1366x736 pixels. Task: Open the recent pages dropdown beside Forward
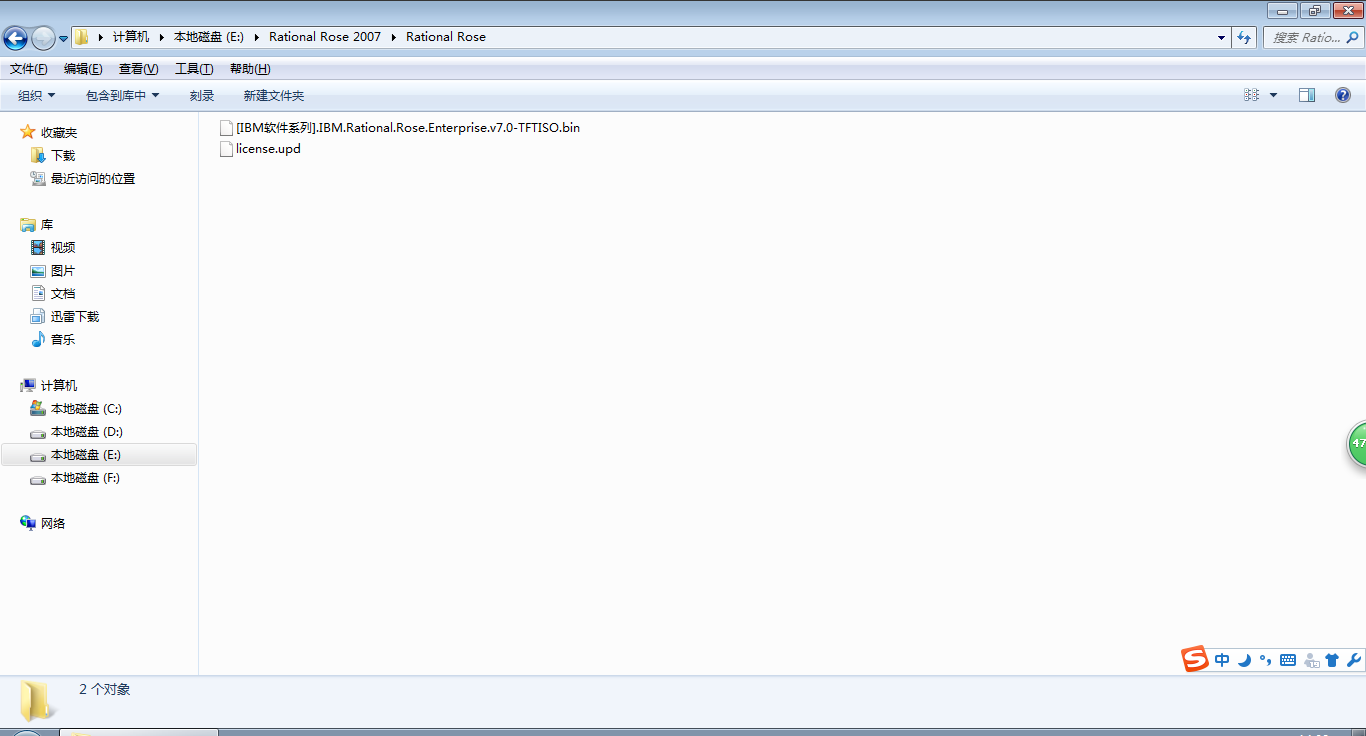pos(64,38)
